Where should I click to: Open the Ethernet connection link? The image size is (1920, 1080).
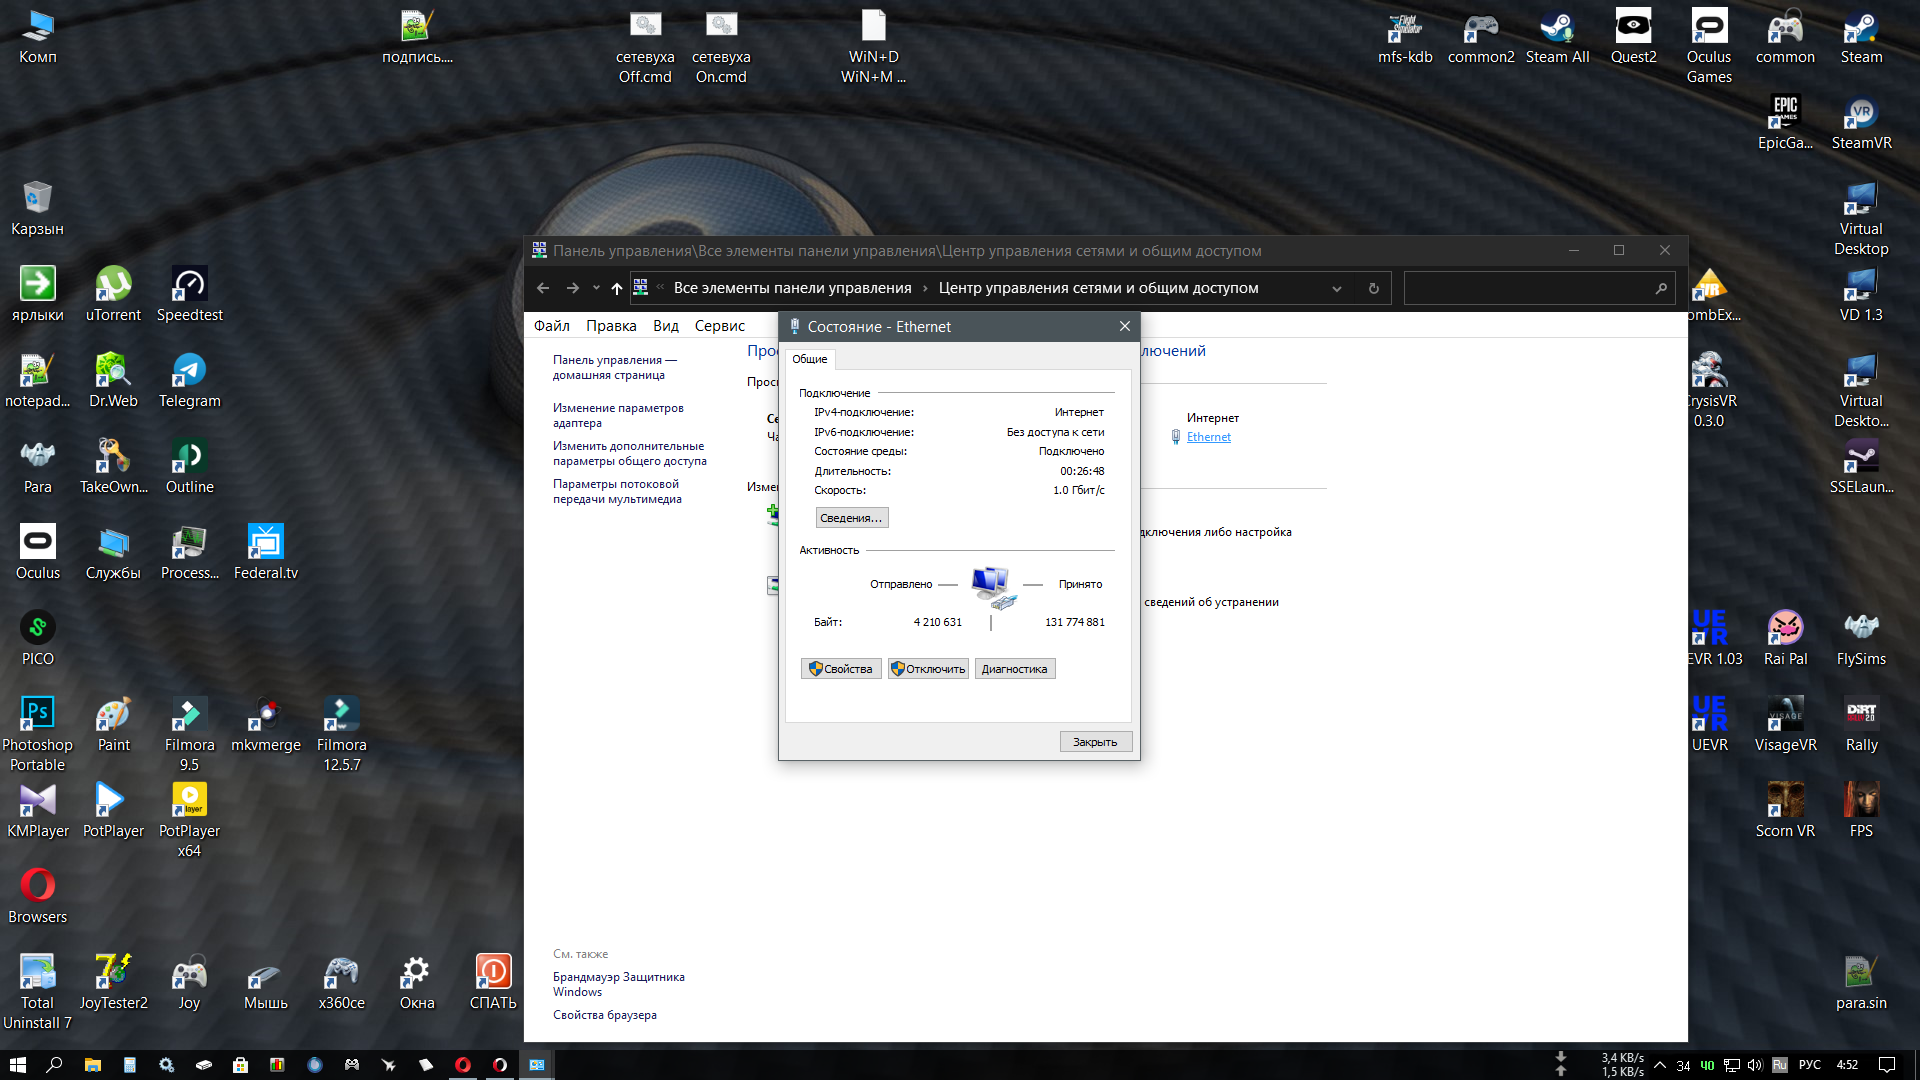pyautogui.click(x=1208, y=437)
